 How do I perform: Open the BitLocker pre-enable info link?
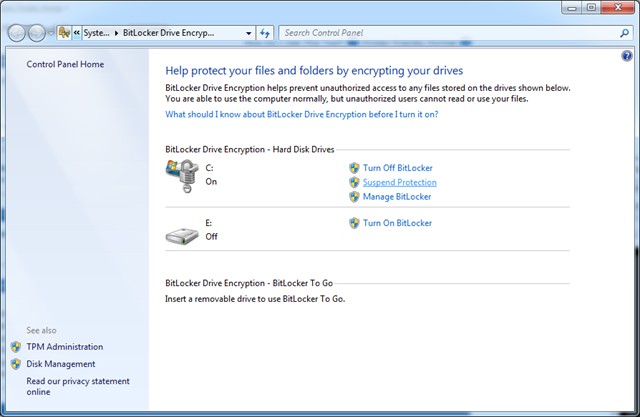(302, 114)
